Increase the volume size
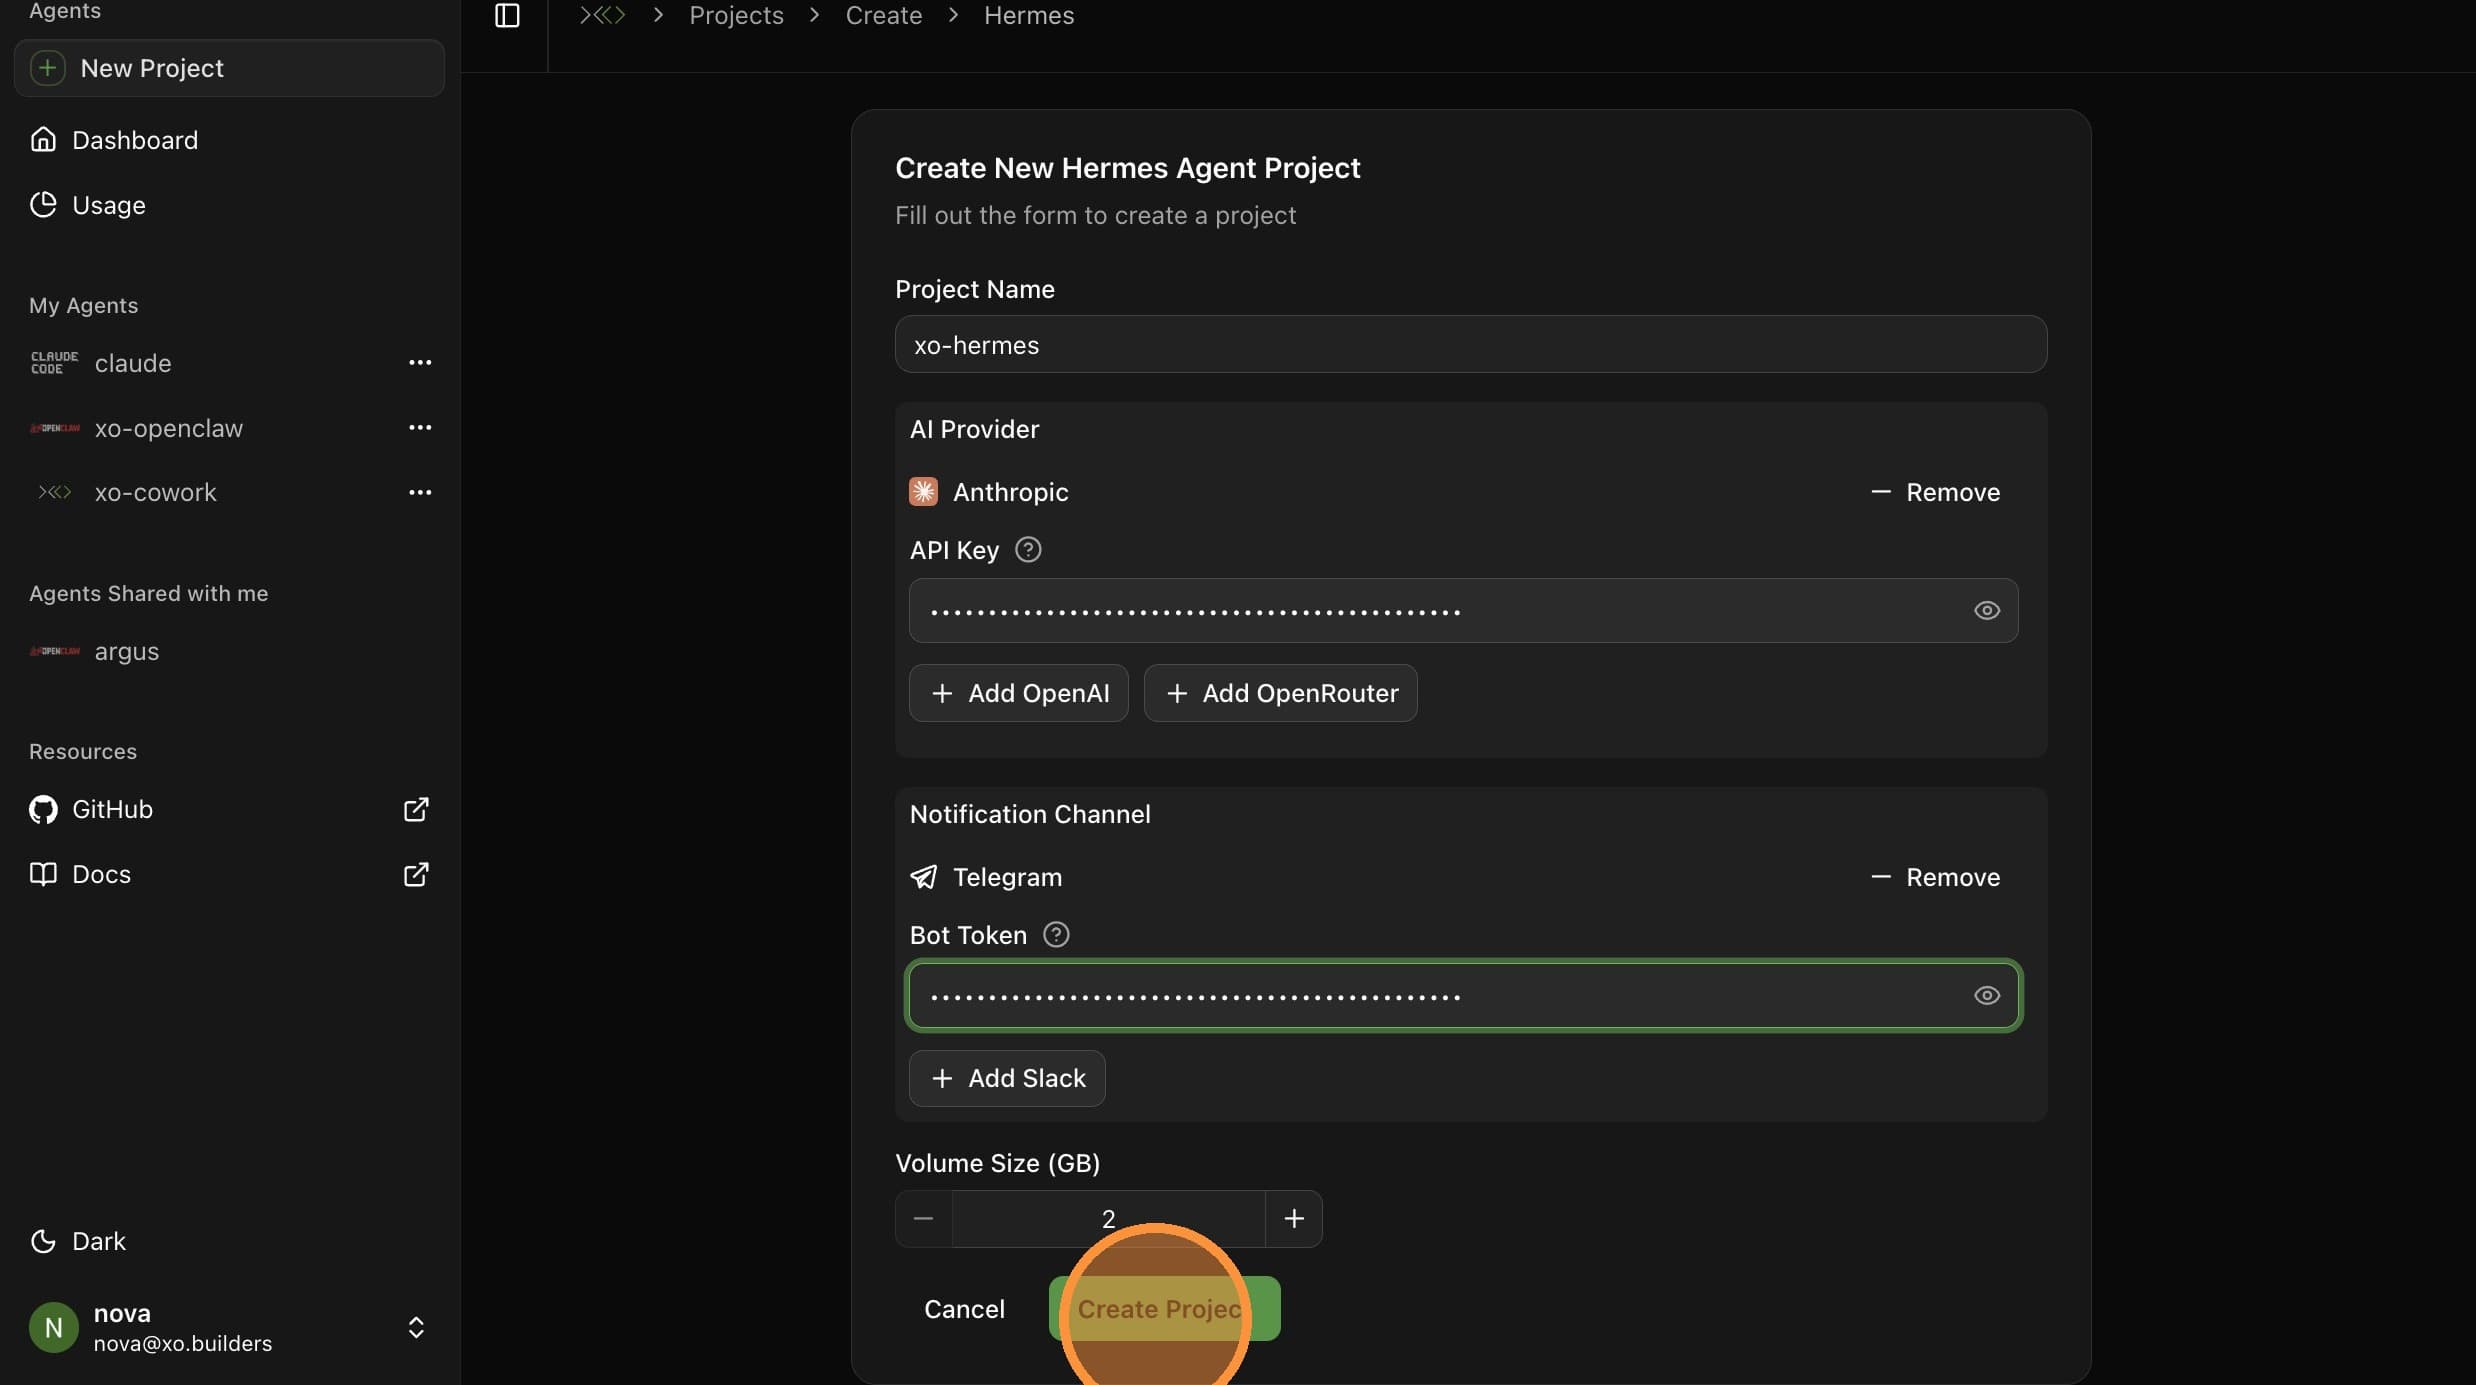2476x1385 pixels. coord(1294,1219)
